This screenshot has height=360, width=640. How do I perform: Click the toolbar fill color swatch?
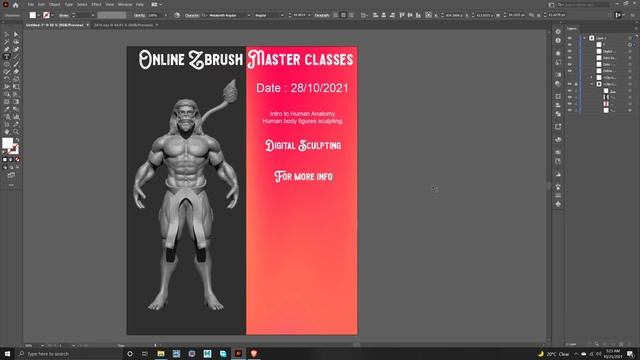point(8,143)
